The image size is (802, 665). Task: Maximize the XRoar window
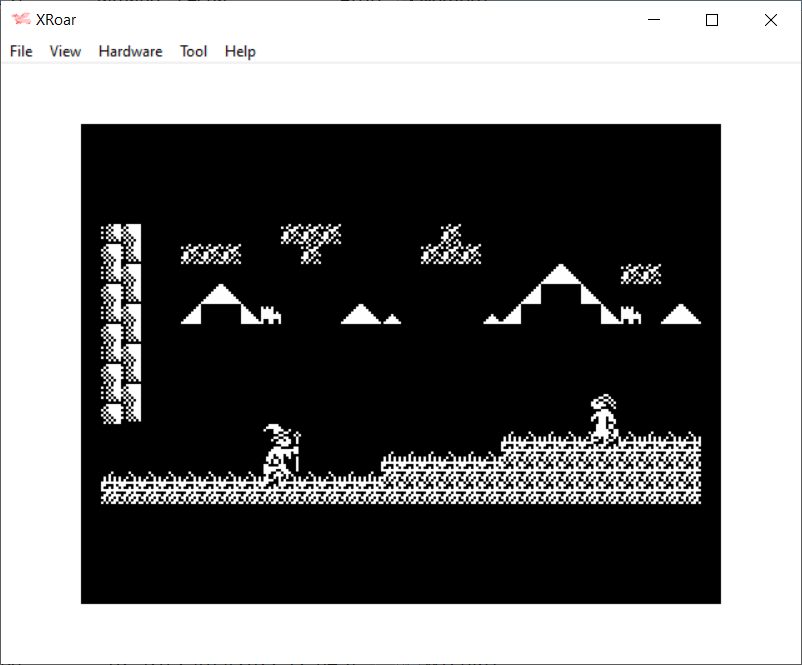(x=712, y=20)
